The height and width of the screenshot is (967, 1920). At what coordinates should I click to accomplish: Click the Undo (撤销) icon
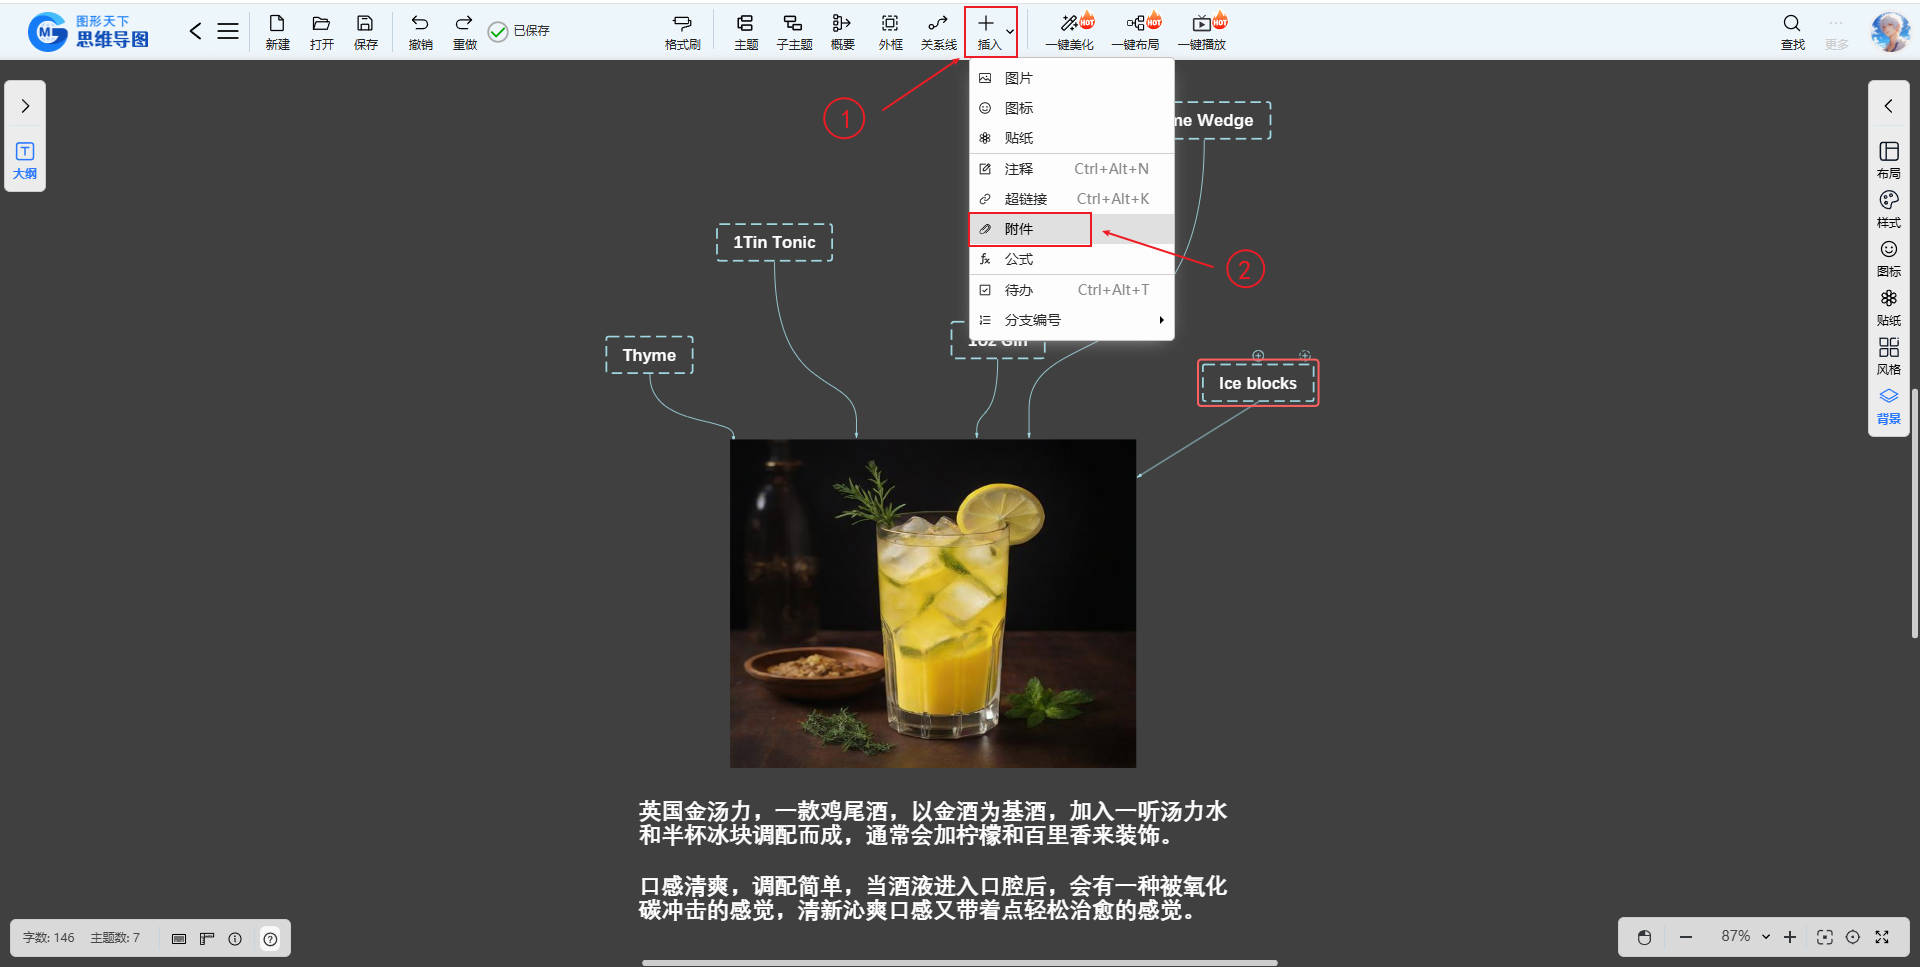(x=420, y=31)
